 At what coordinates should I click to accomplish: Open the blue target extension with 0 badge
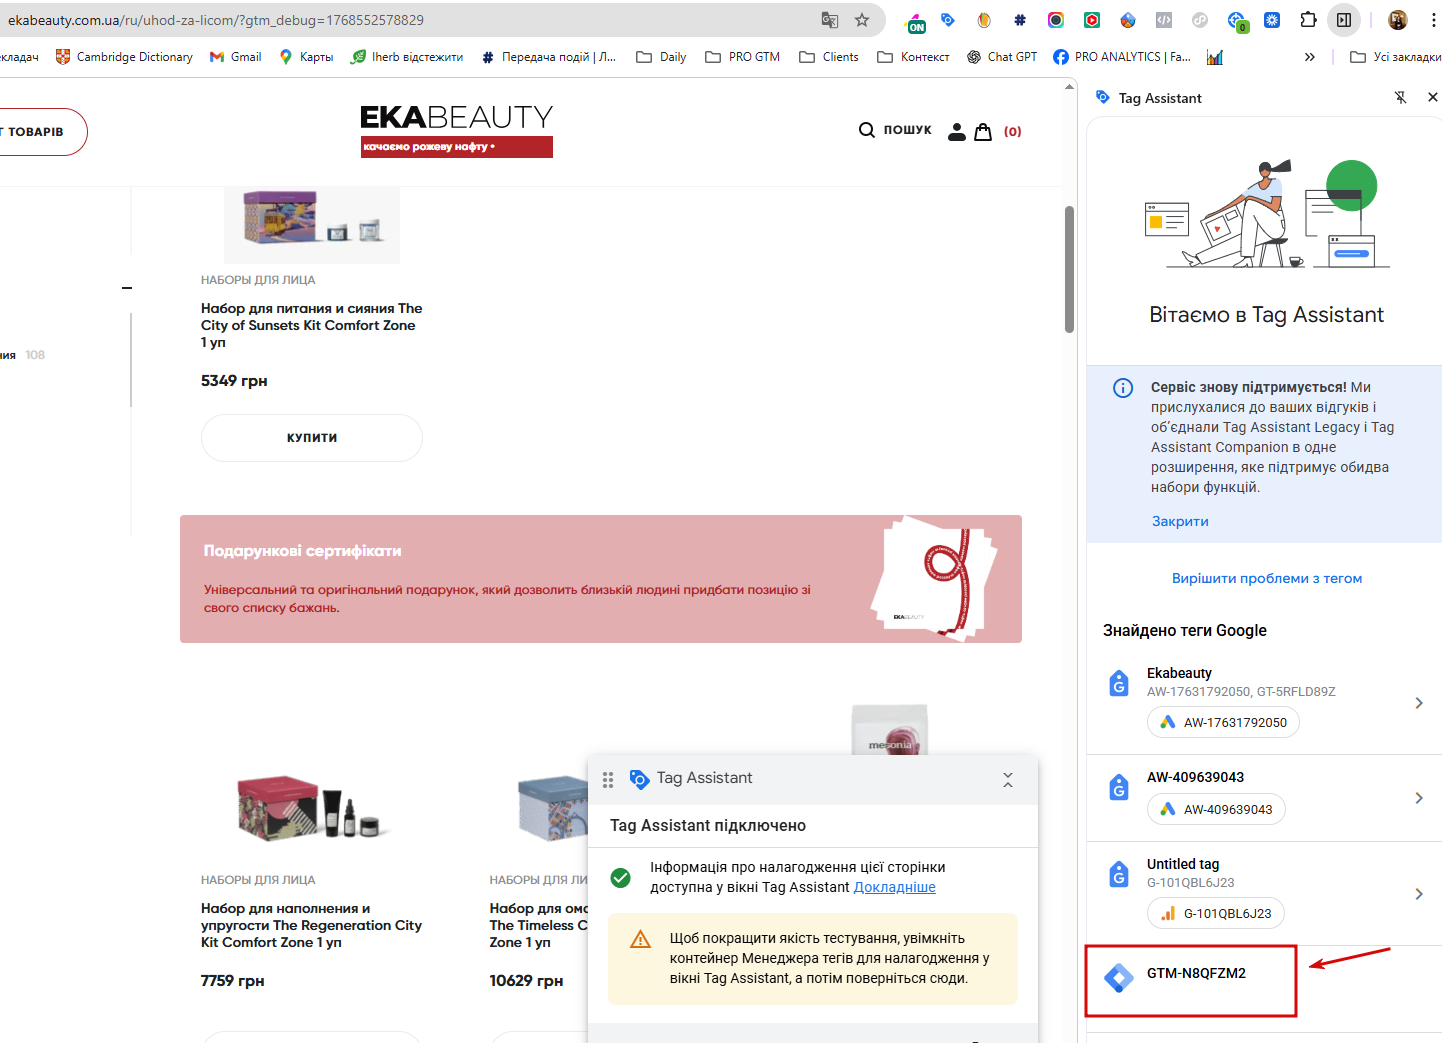(1237, 21)
